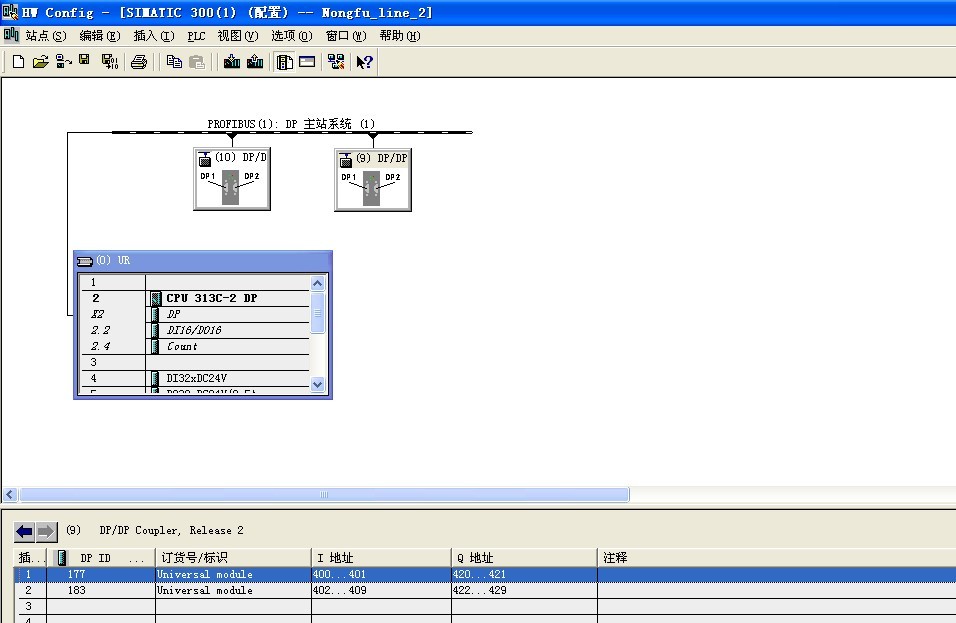The height and width of the screenshot is (623, 956).
Task: Click the Paste toolbar icon
Action: pos(197,62)
